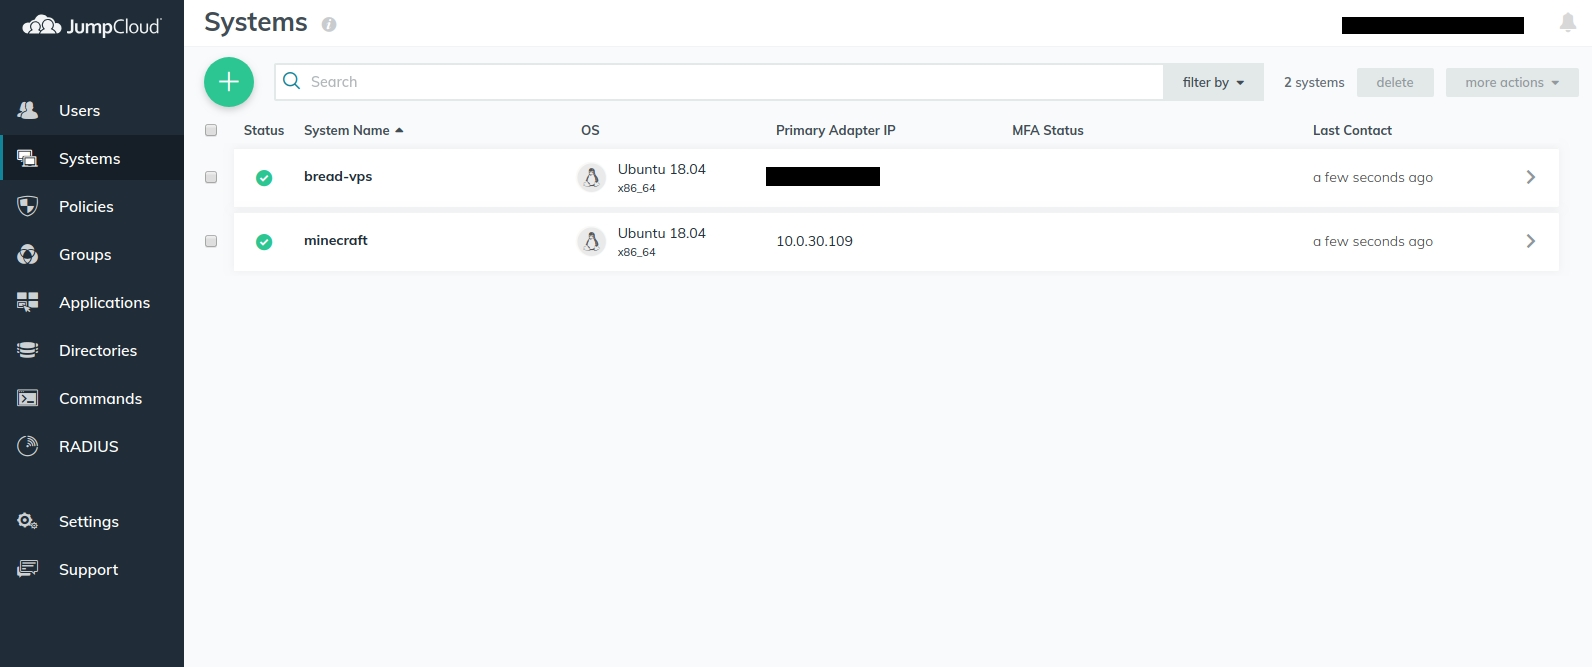Toggle the select-all systems checkbox
1592x667 pixels.
211,130
